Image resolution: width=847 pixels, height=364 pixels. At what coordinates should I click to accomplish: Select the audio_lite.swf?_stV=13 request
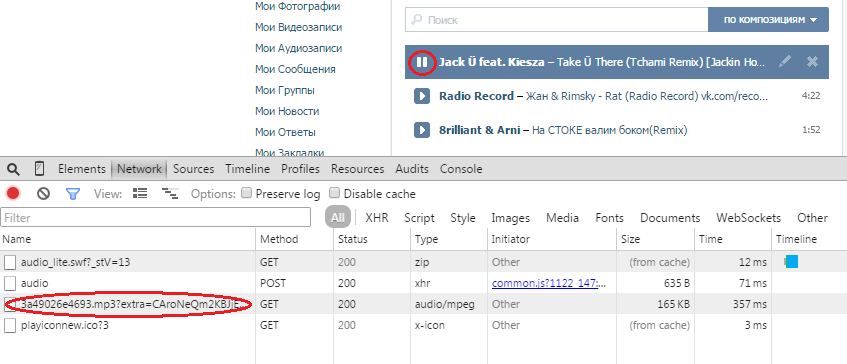(x=75, y=262)
